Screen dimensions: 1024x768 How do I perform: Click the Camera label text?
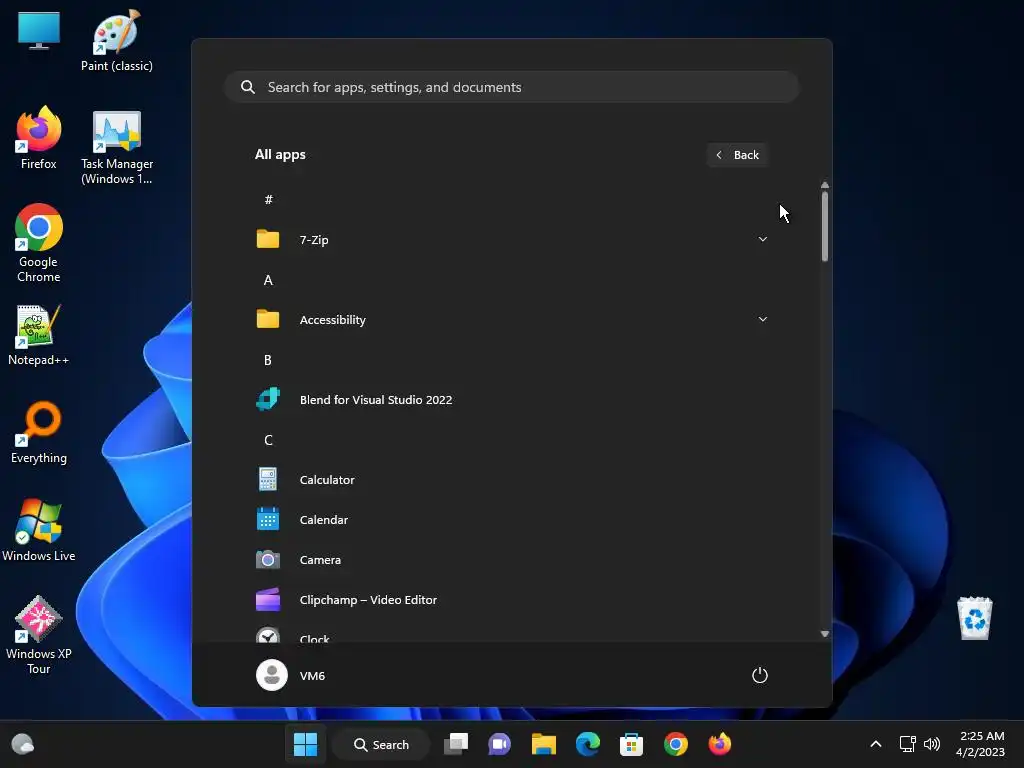[x=320, y=560]
